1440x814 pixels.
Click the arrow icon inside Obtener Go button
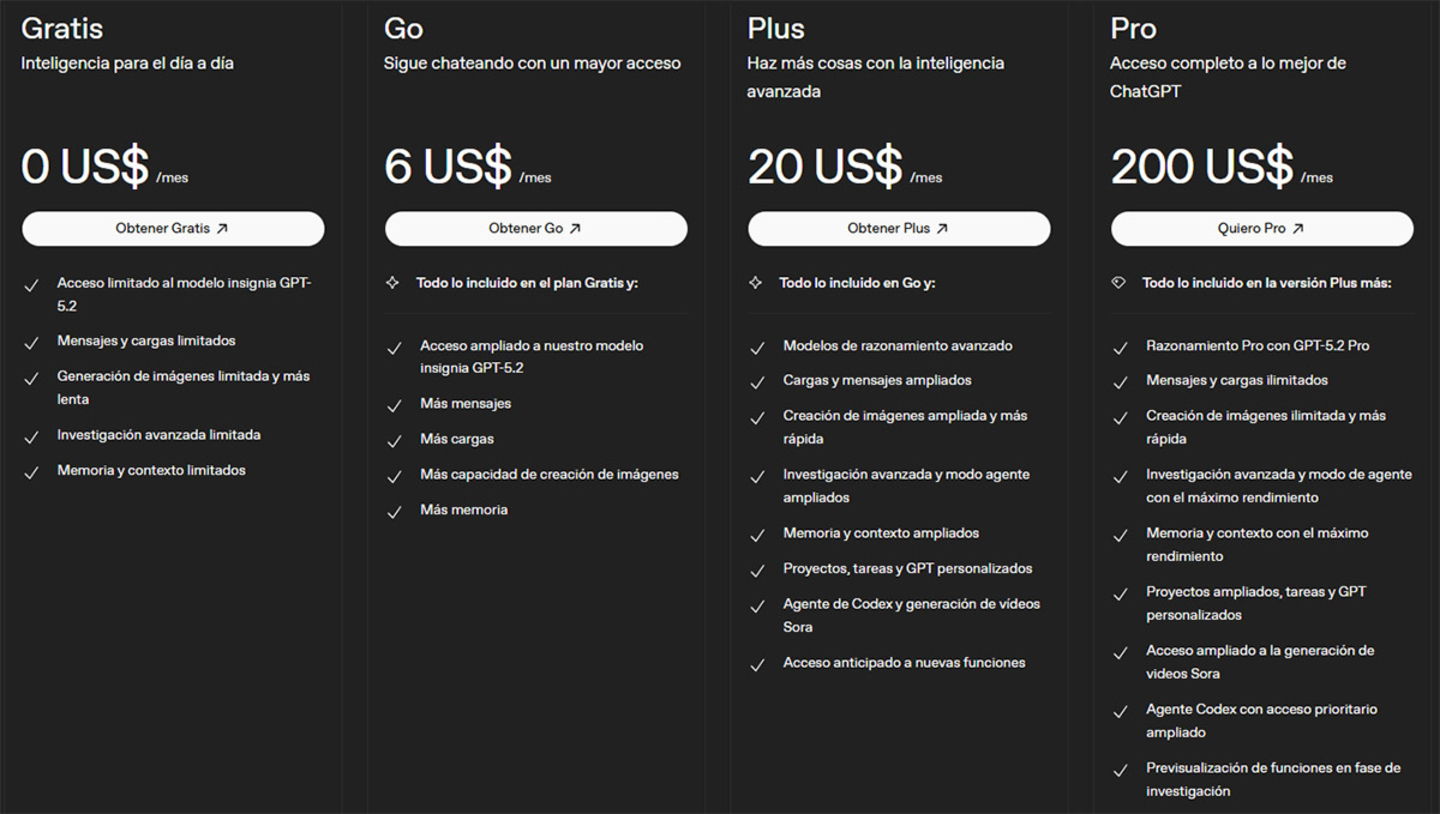[575, 228]
